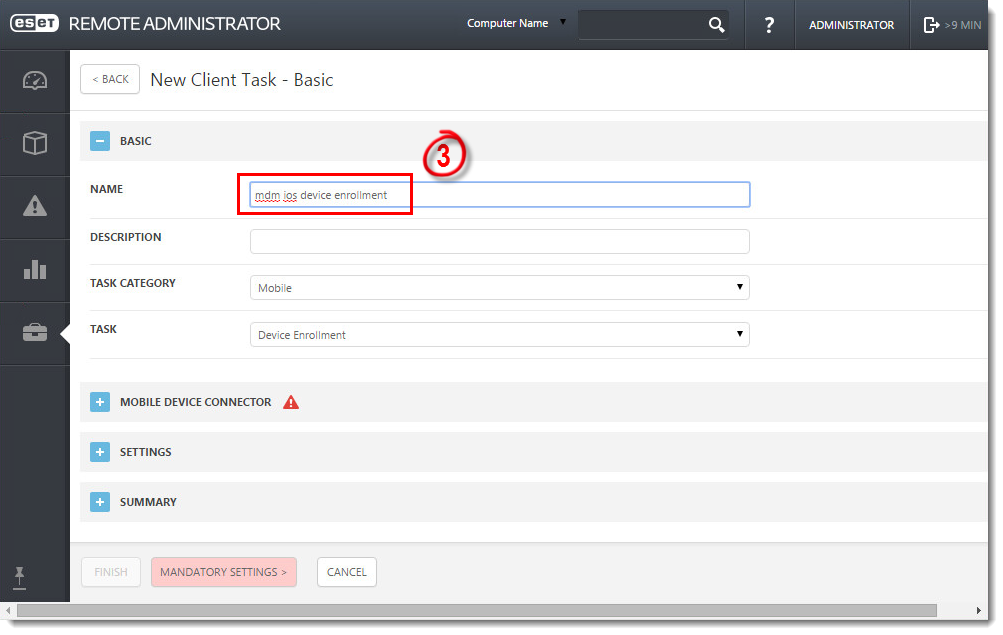Click the Mandatory Settings button
Viewport: 1003px width, 635px height.
[224, 572]
